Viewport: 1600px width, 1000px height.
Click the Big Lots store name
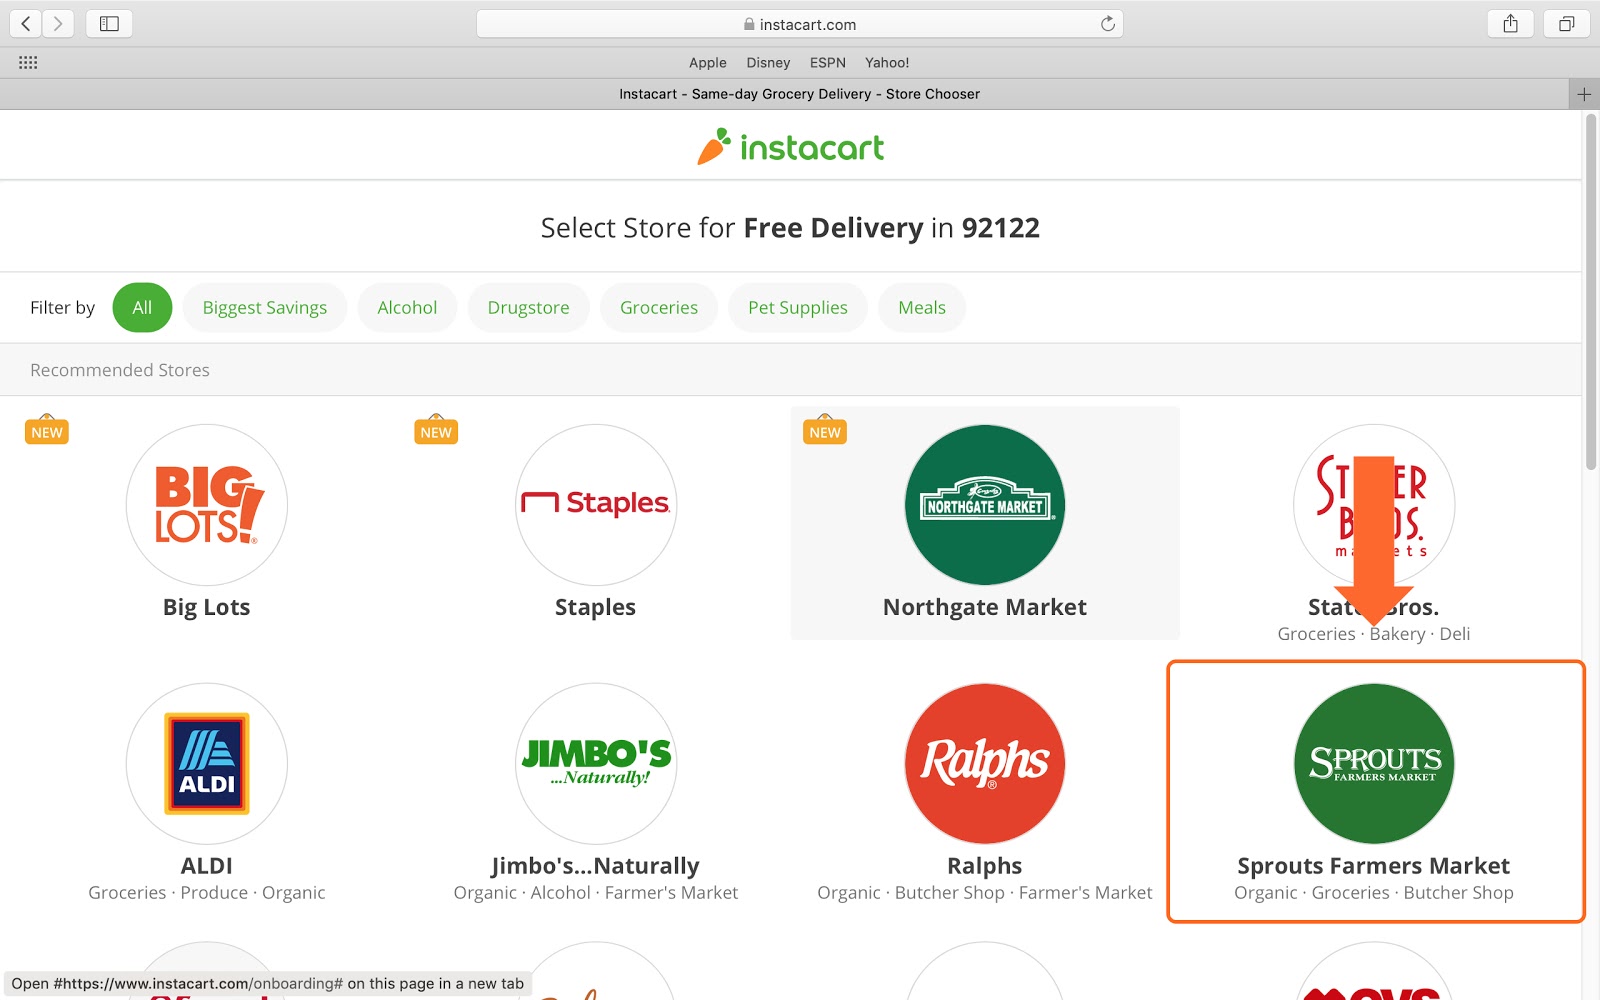[x=207, y=607]
